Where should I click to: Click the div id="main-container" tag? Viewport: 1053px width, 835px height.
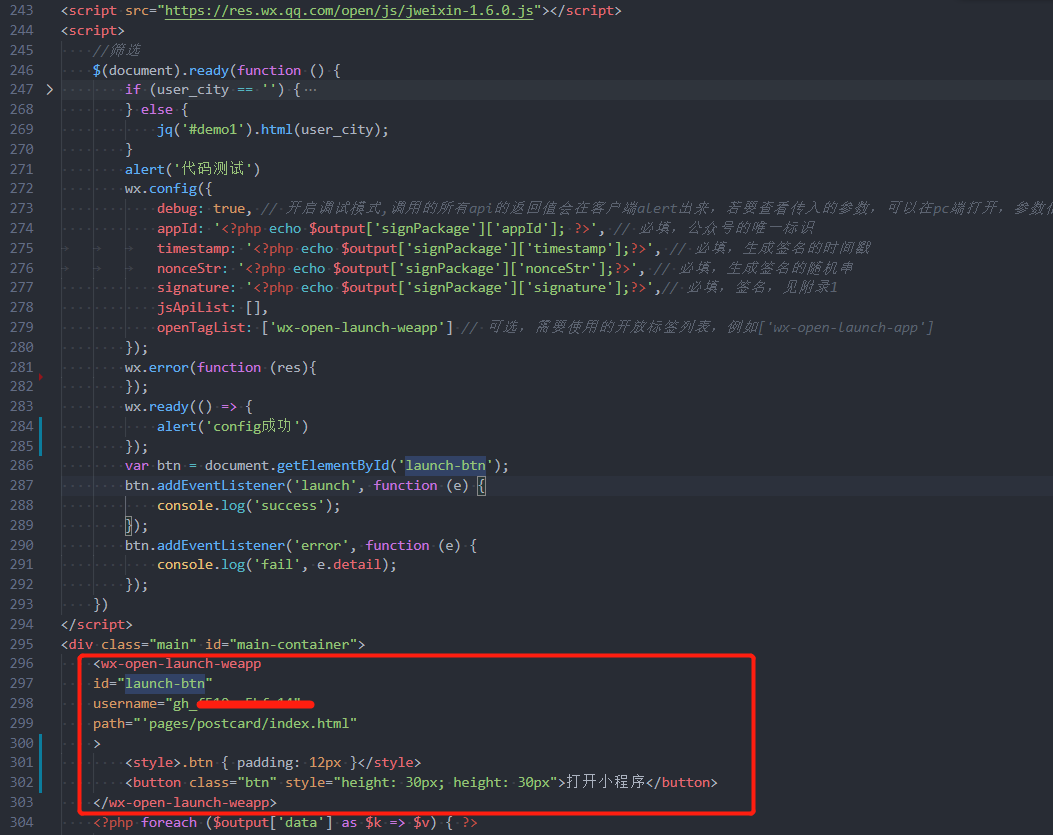click(213, 644)
